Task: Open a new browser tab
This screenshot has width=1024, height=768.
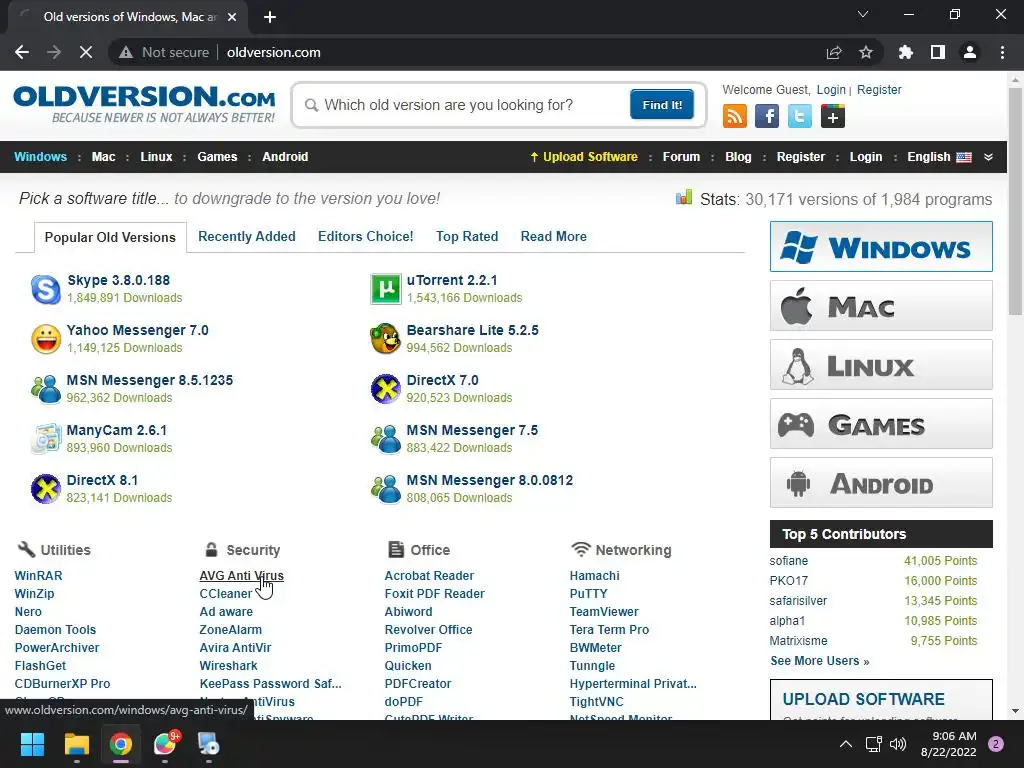Action: click(270, 17)
